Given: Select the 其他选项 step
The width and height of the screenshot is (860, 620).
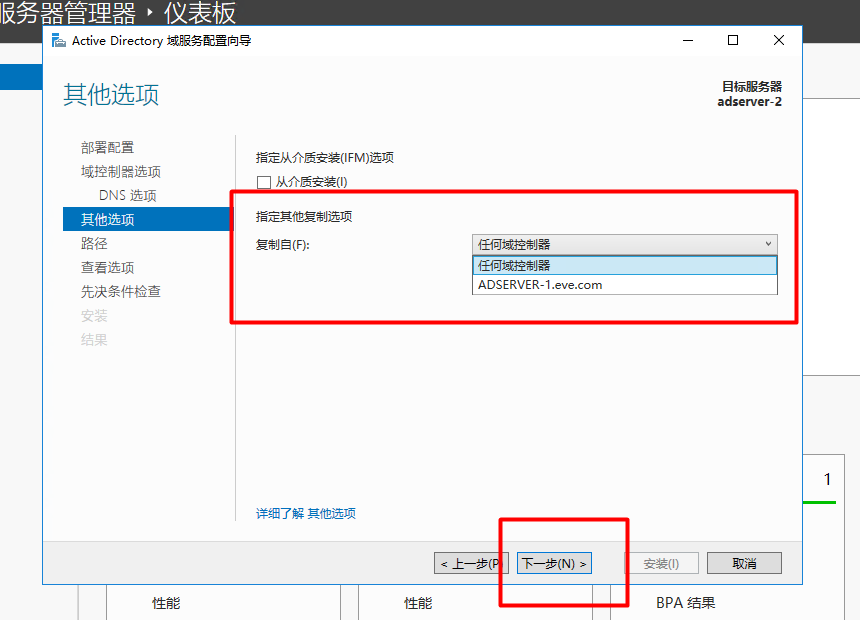Looking at the screenshot, I should pos(148,219).
